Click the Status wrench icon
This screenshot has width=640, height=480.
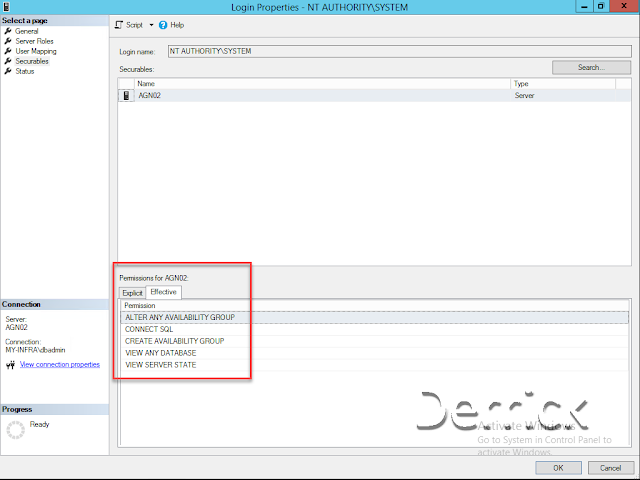[x=8, y=71]
